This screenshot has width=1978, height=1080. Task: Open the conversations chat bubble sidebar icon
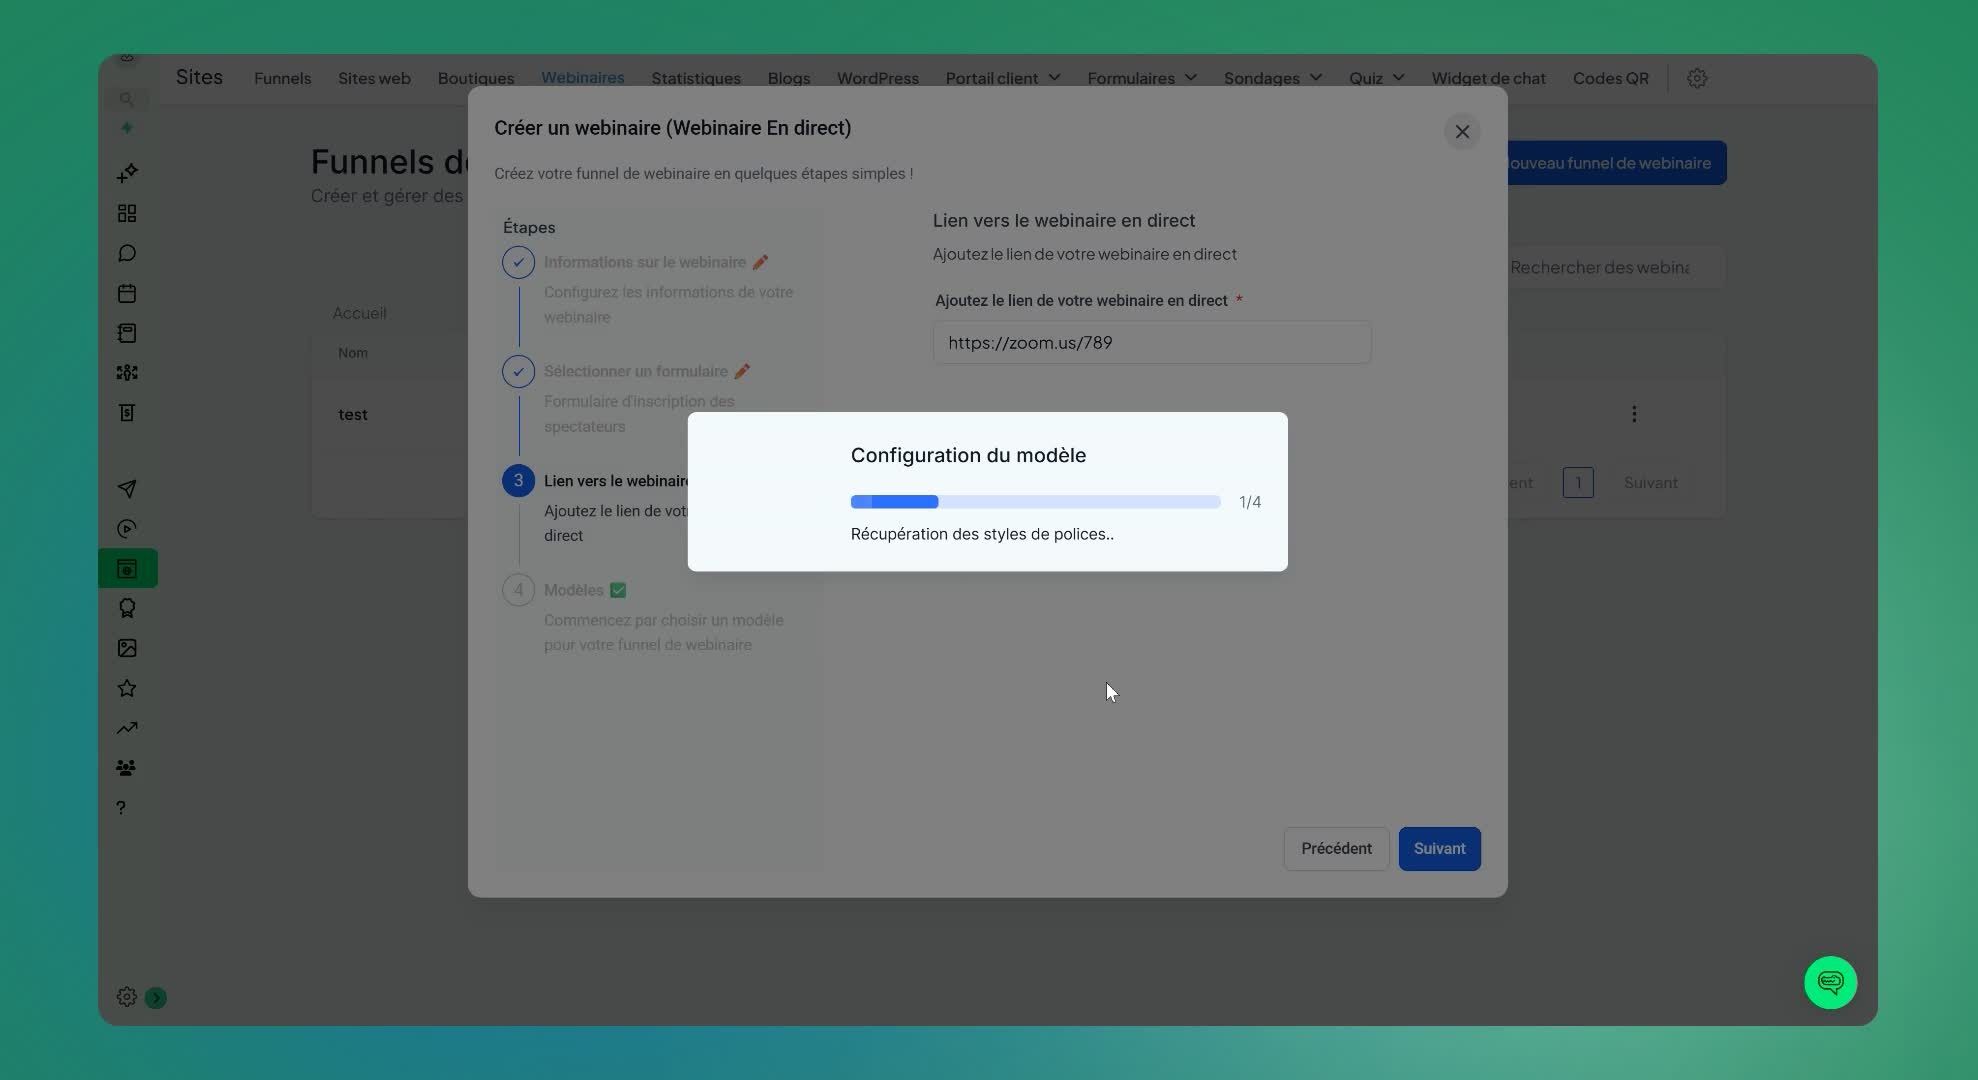pos(127,253)
